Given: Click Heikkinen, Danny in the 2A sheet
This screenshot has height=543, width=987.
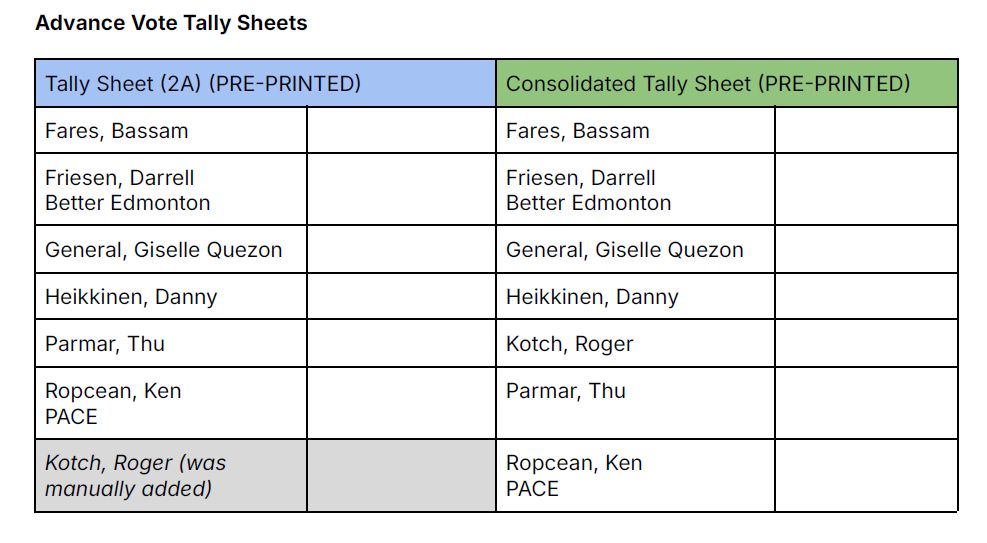Looking at the screenshot, I should (x=131, y=297).
